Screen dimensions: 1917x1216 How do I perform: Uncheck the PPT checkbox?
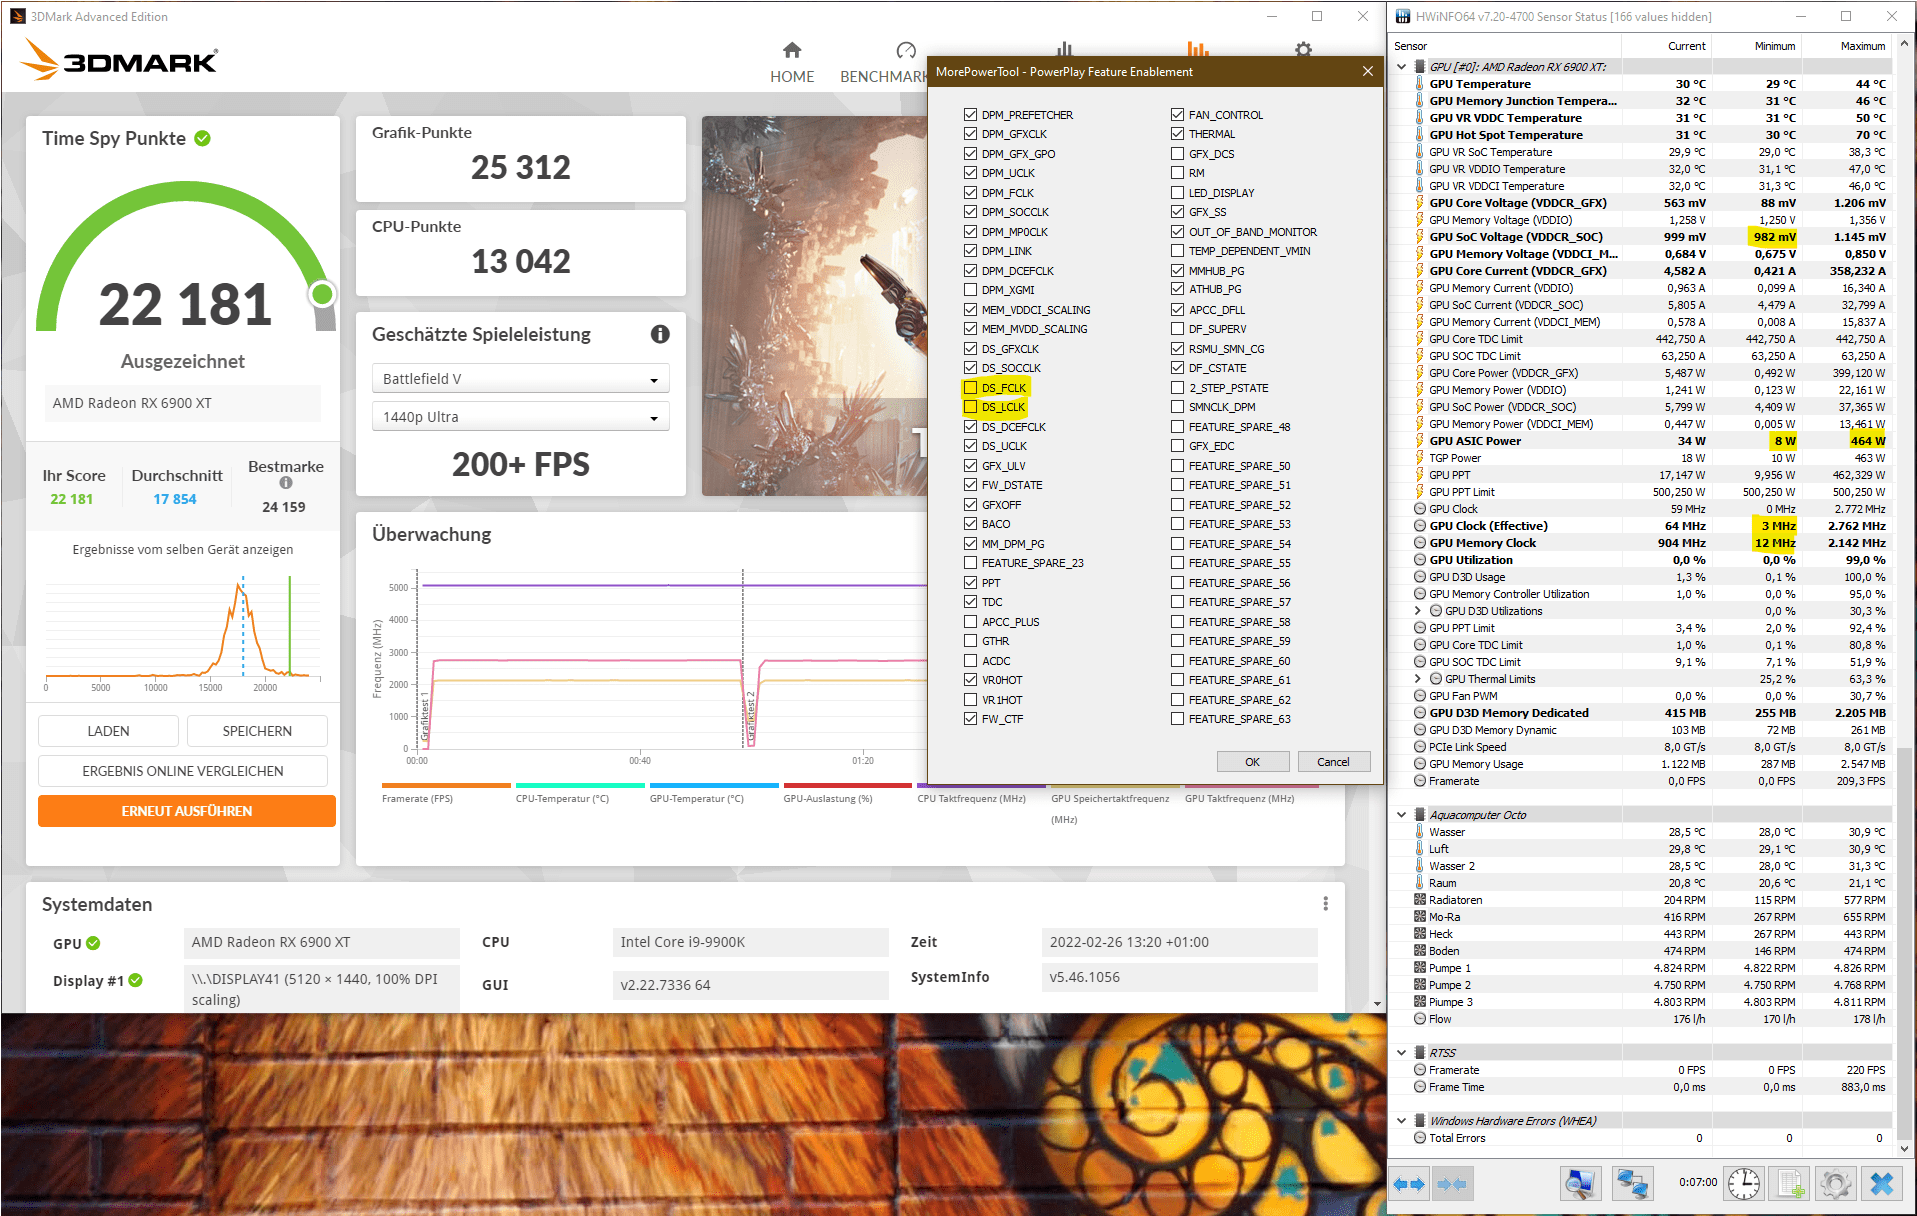point(970,583)
